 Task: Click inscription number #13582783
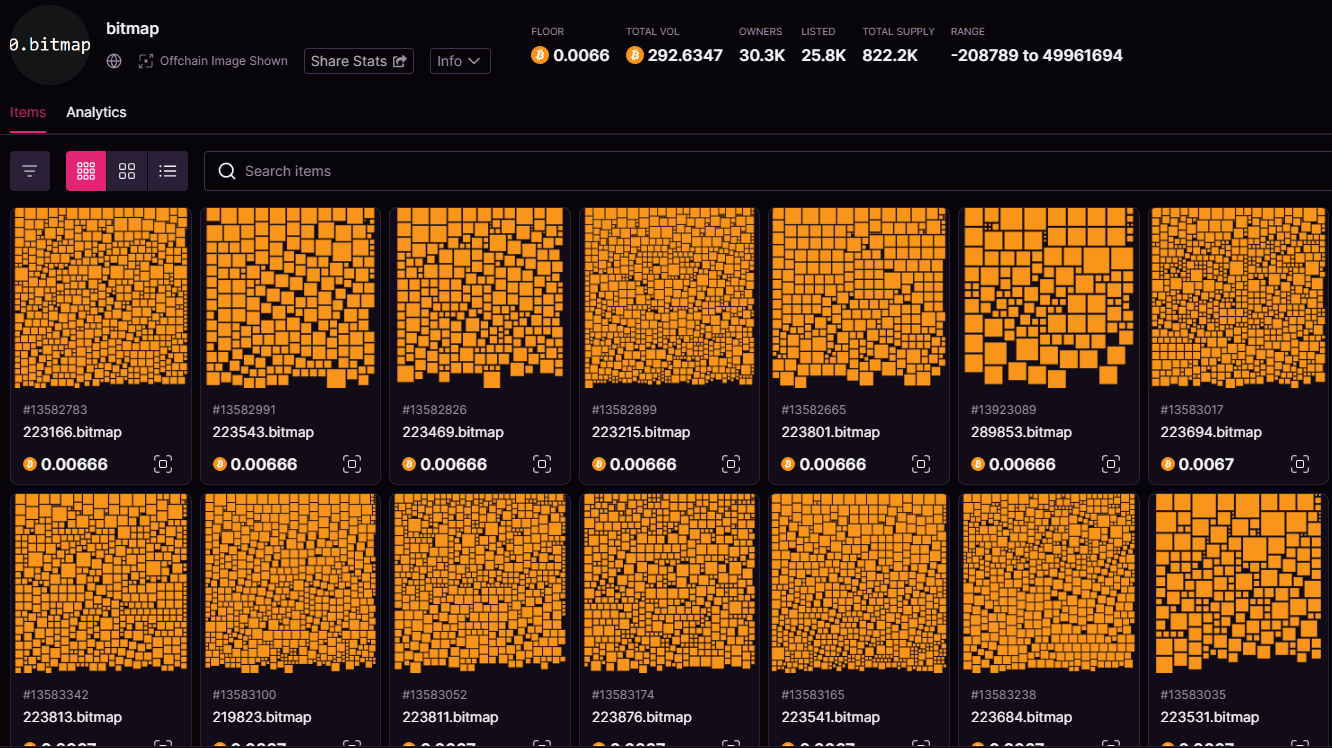[x=55, y=410]
